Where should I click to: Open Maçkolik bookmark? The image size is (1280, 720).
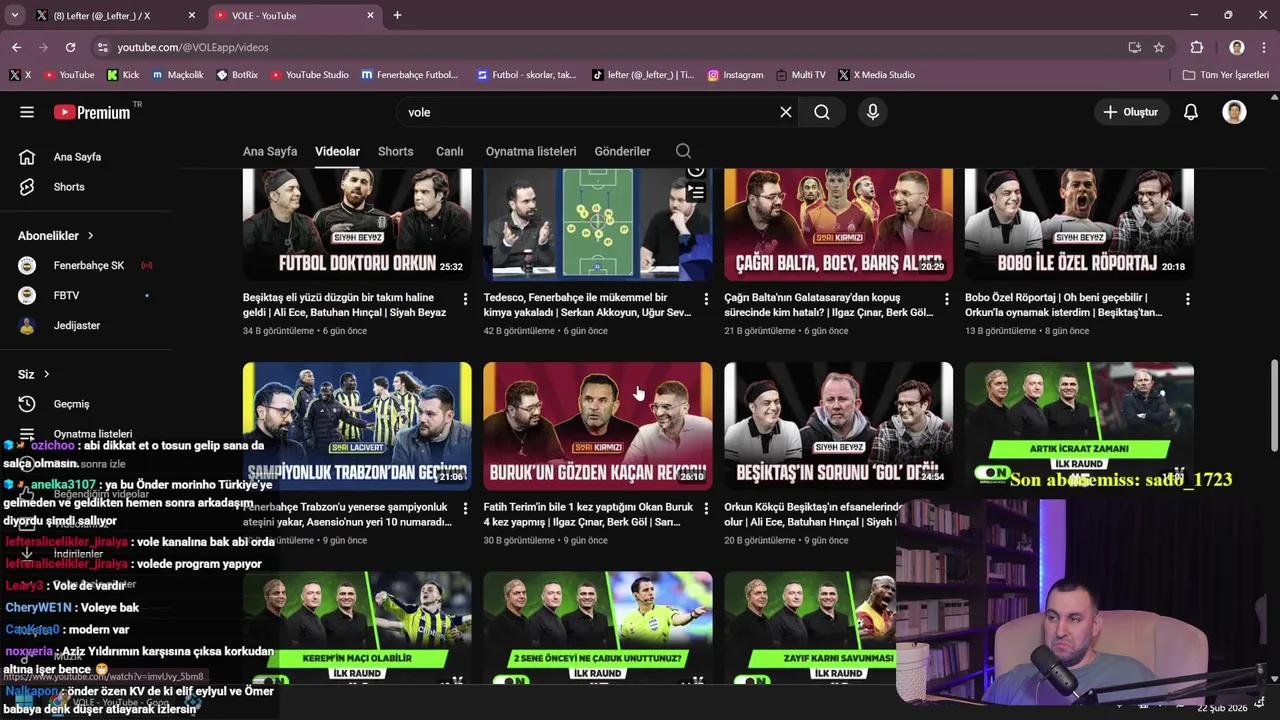click(x=177, y=75)
